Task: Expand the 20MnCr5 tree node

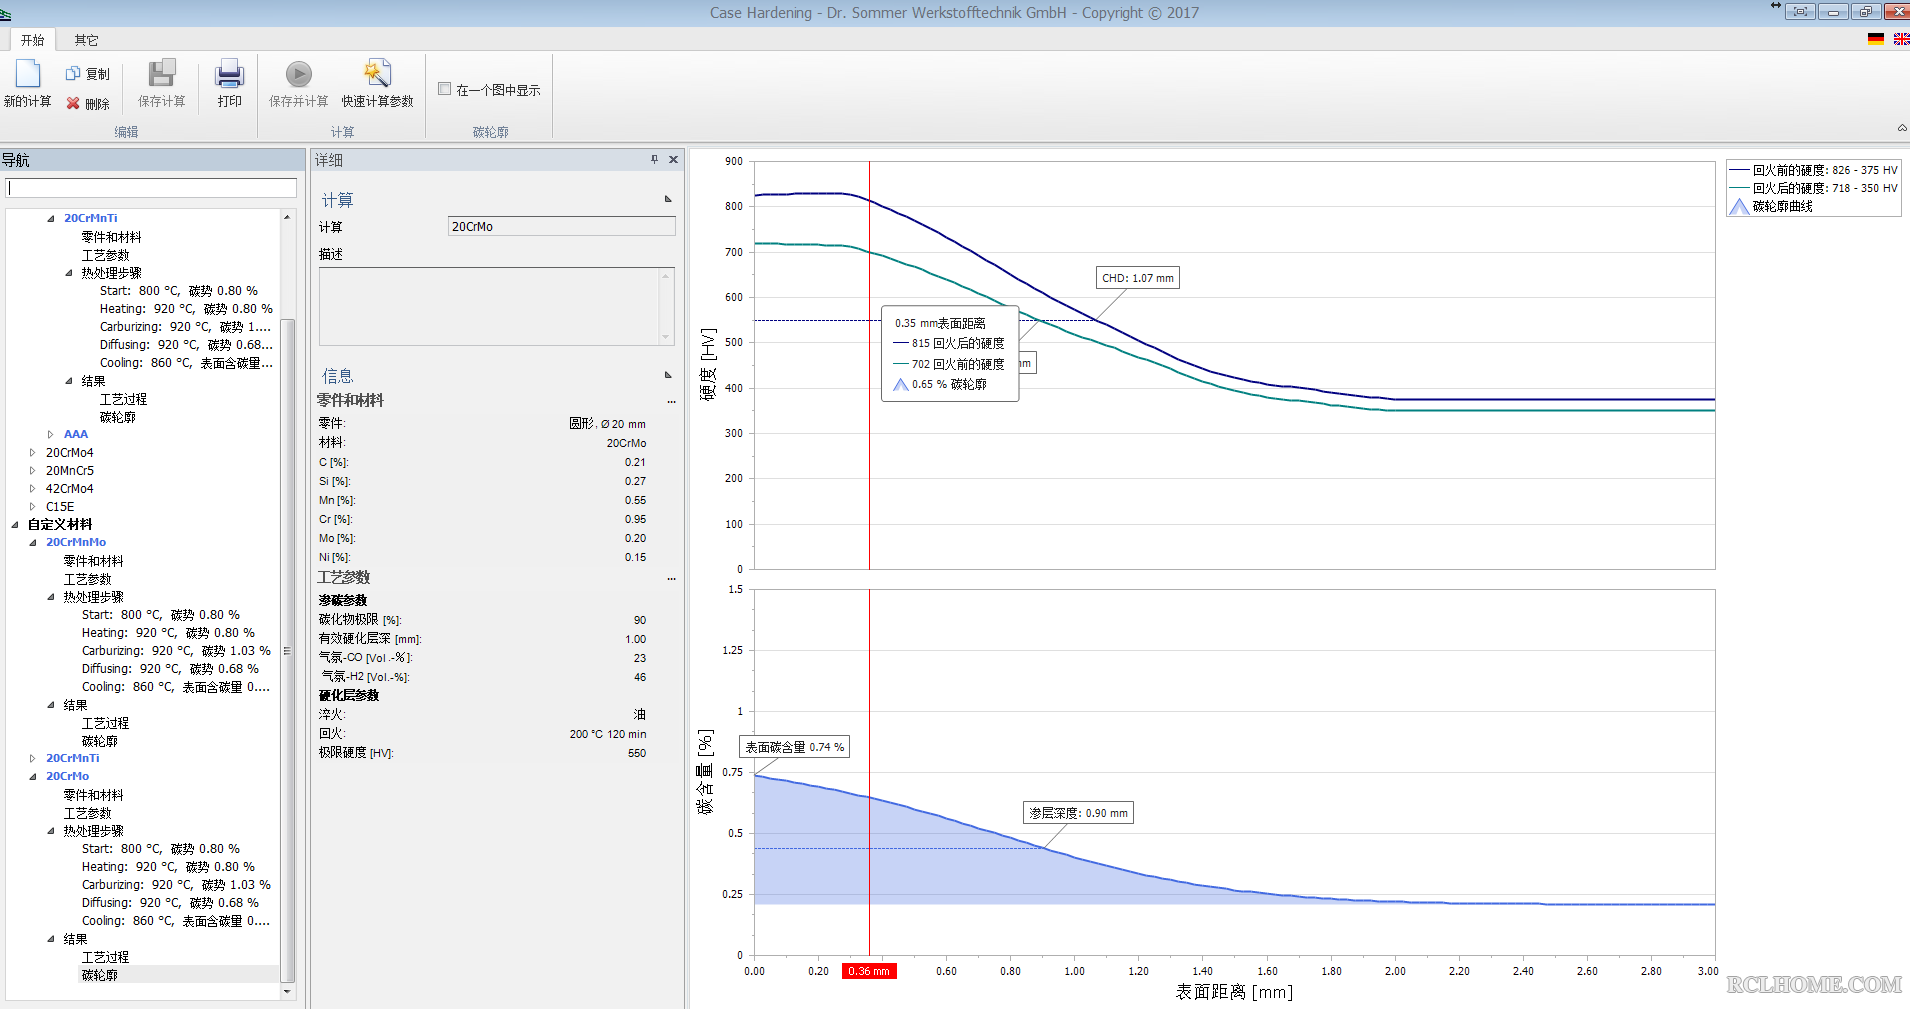Action: (33, 470)
